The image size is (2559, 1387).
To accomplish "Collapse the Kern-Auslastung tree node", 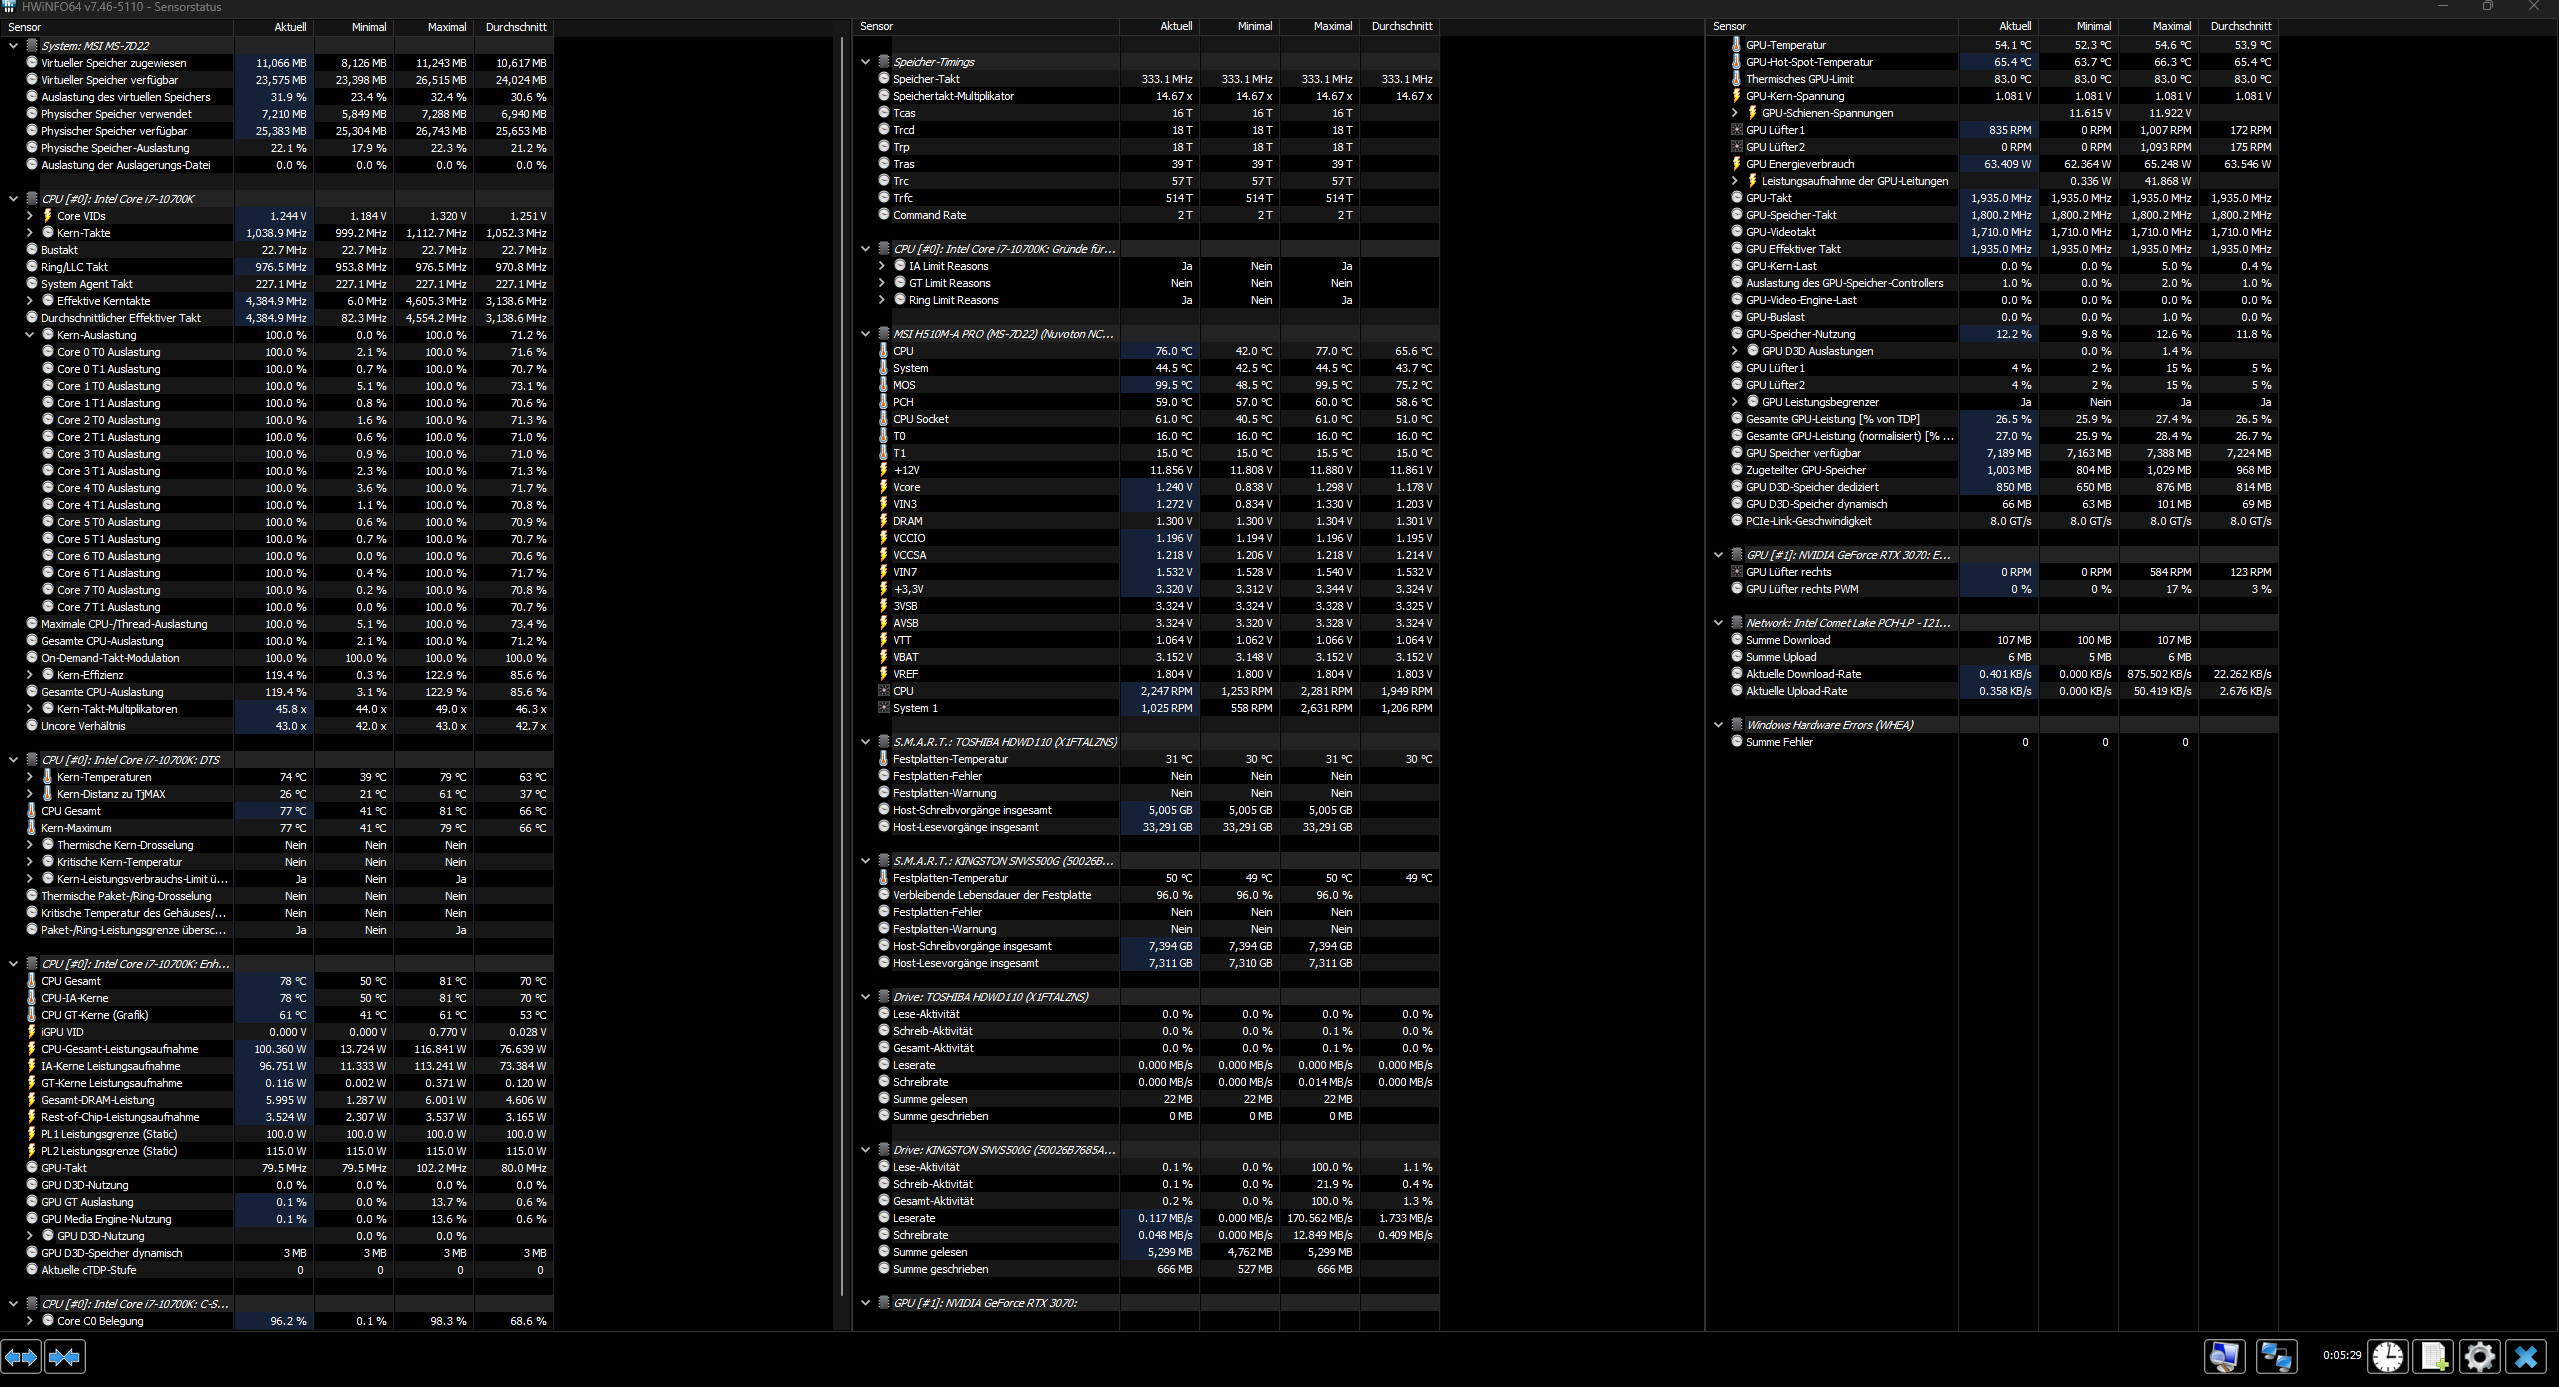I will [x=30, y=335].
